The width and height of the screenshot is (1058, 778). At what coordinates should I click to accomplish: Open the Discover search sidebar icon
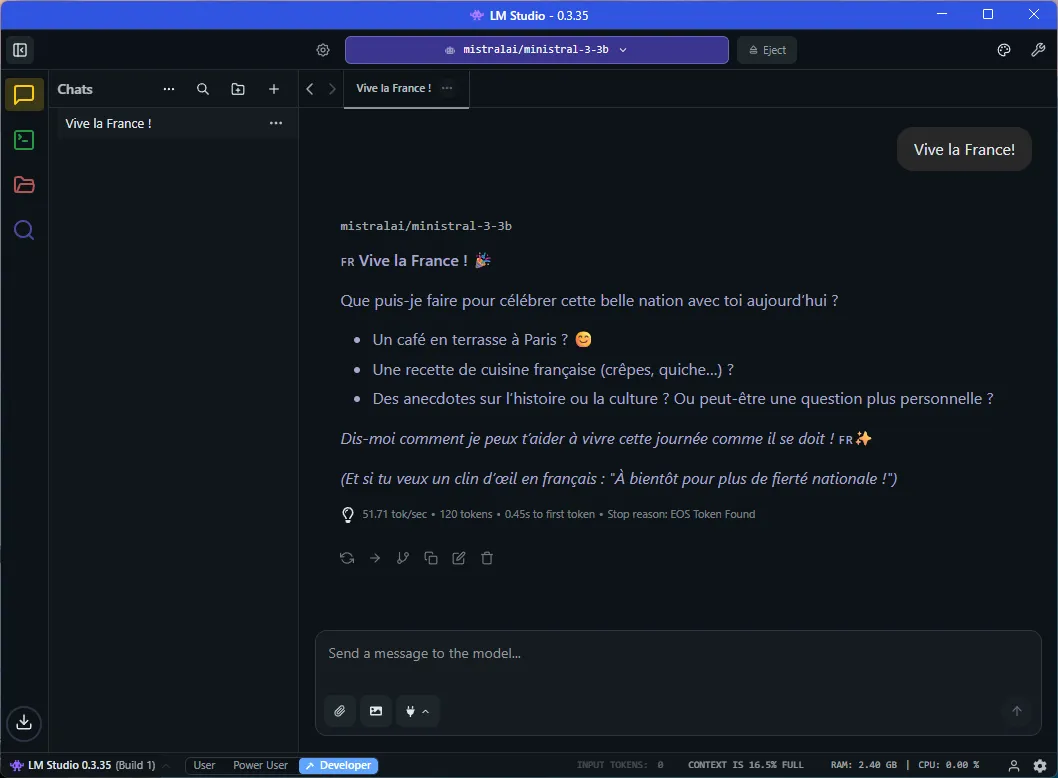23,229
